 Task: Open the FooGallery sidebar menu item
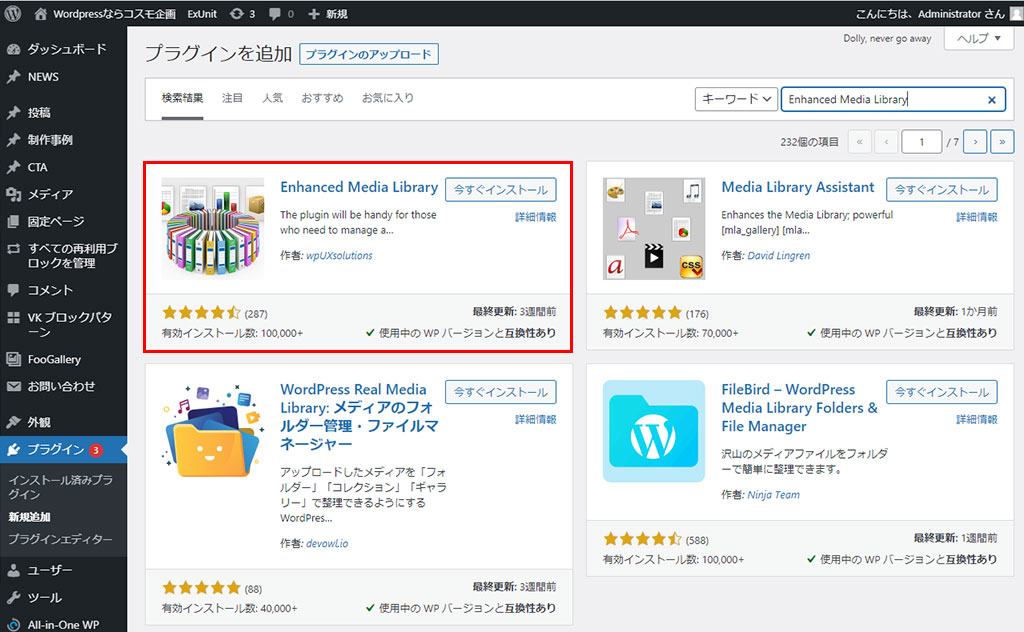pos(54,359)
